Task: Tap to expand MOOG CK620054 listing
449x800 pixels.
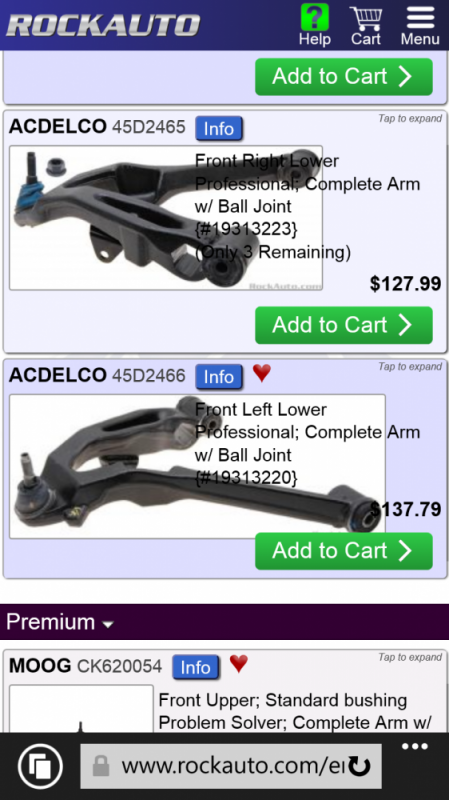Action: pyautogui.click(x=410, y=657)
